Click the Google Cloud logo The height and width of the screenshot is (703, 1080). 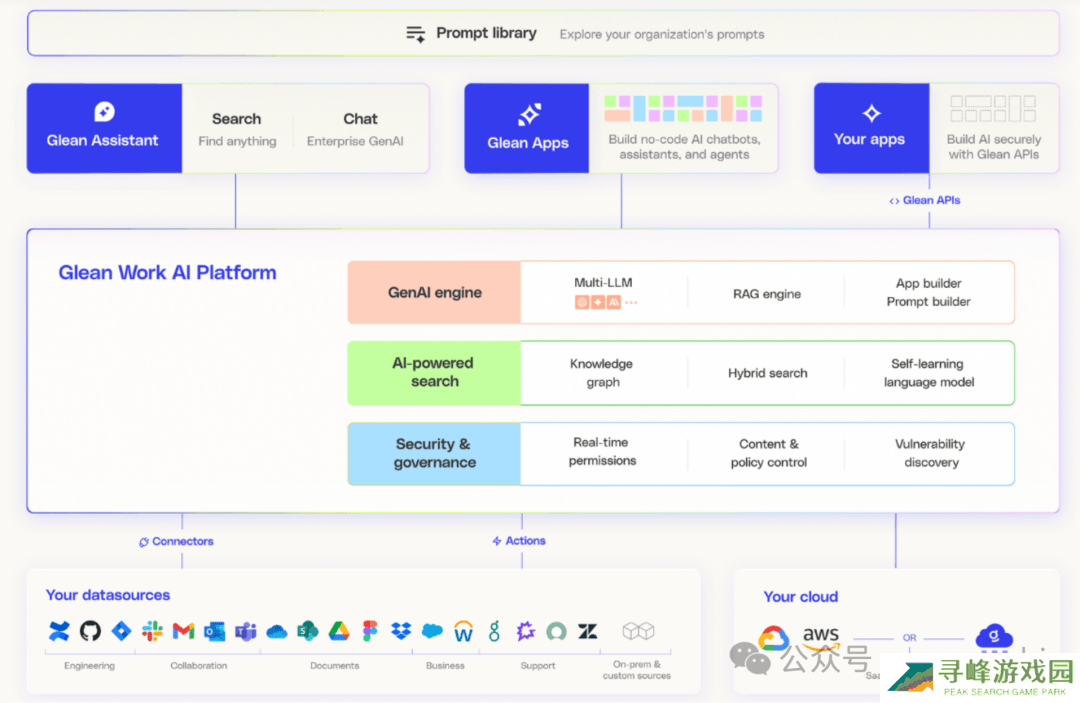(773, 638)
